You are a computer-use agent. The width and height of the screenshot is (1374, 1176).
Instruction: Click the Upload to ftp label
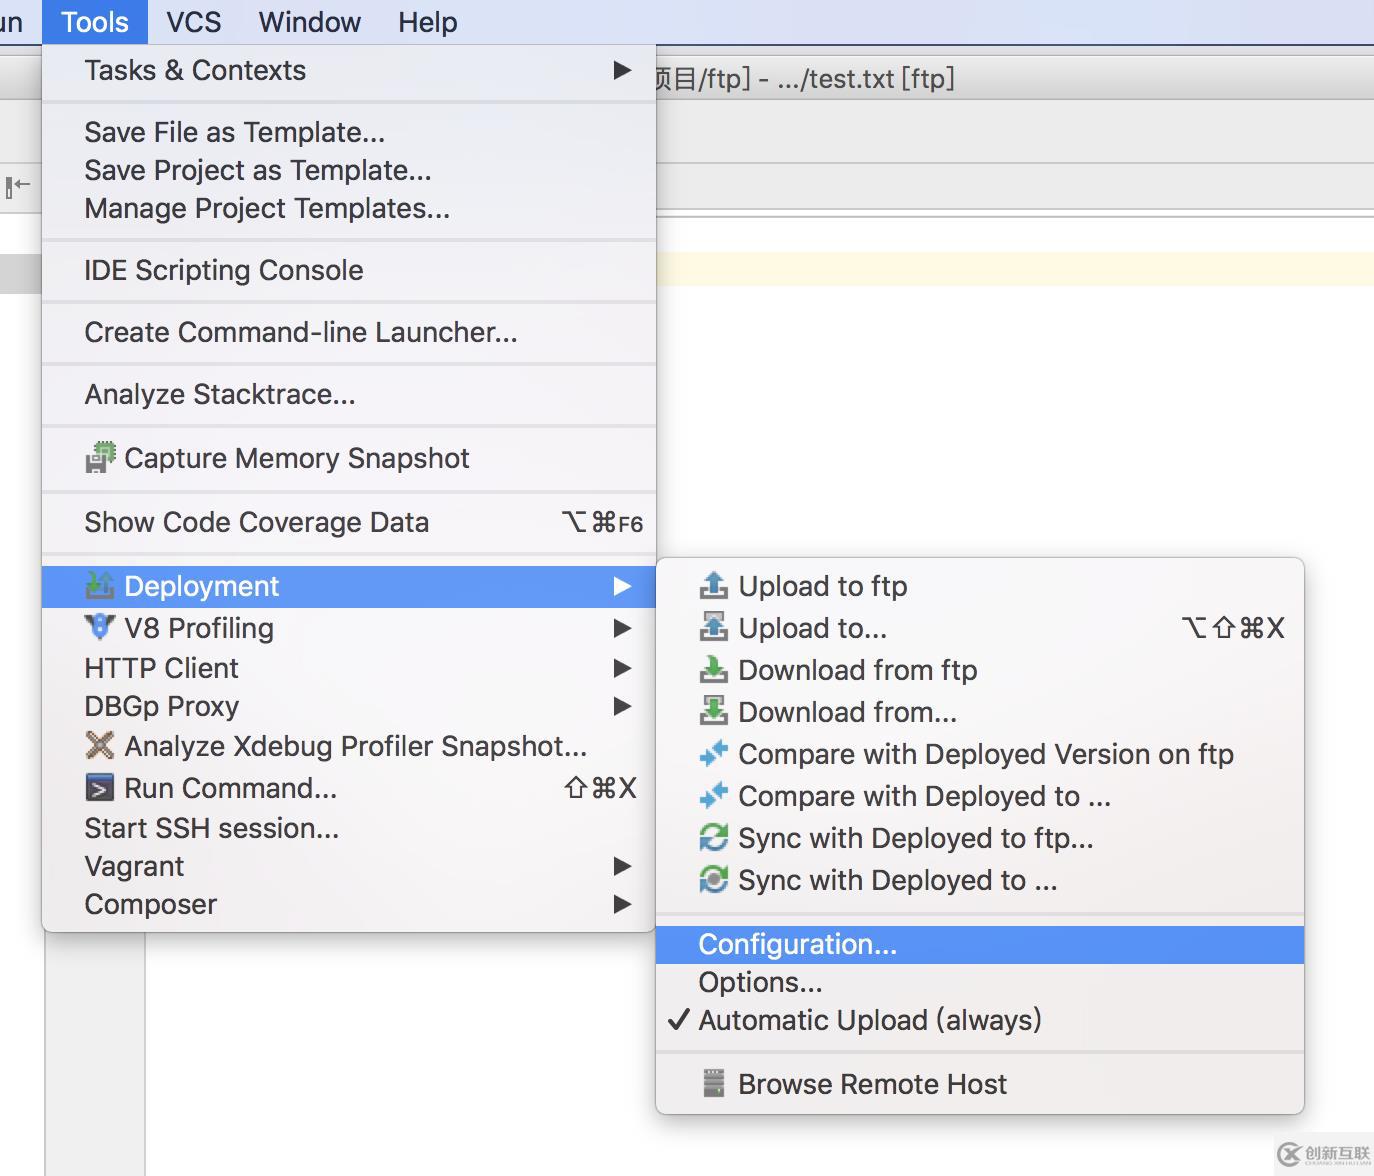tap(823, 586)
